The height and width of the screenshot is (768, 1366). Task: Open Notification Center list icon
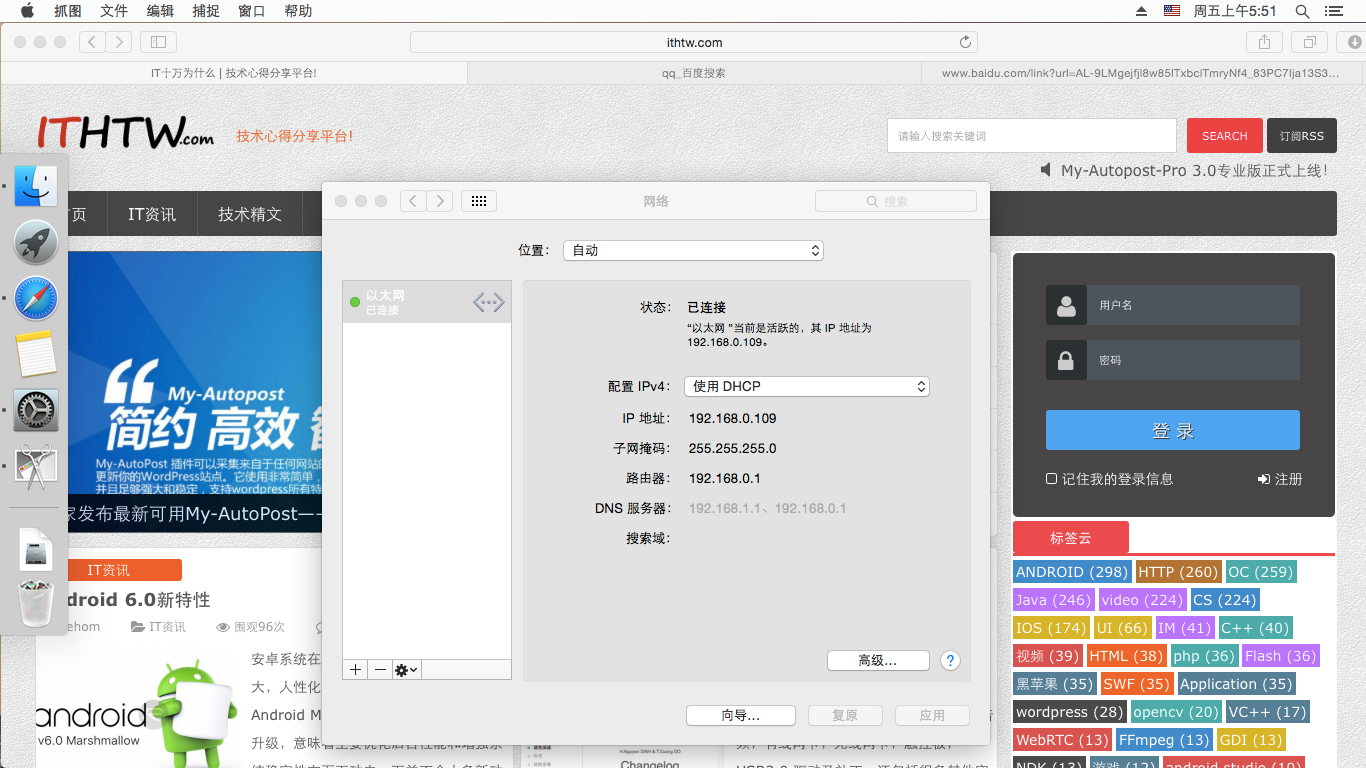[x=1334, y=11]
